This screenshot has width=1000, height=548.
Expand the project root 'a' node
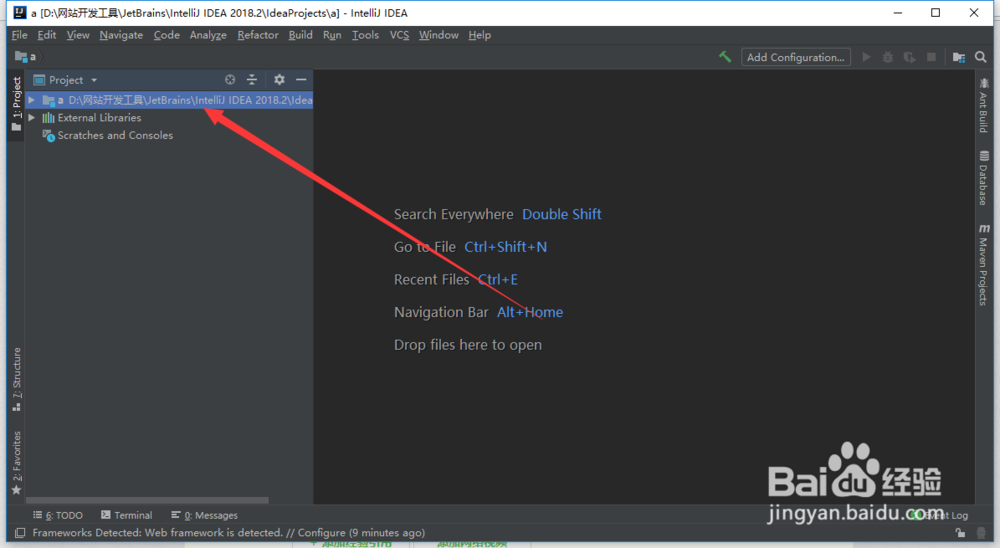click(31, 100)
